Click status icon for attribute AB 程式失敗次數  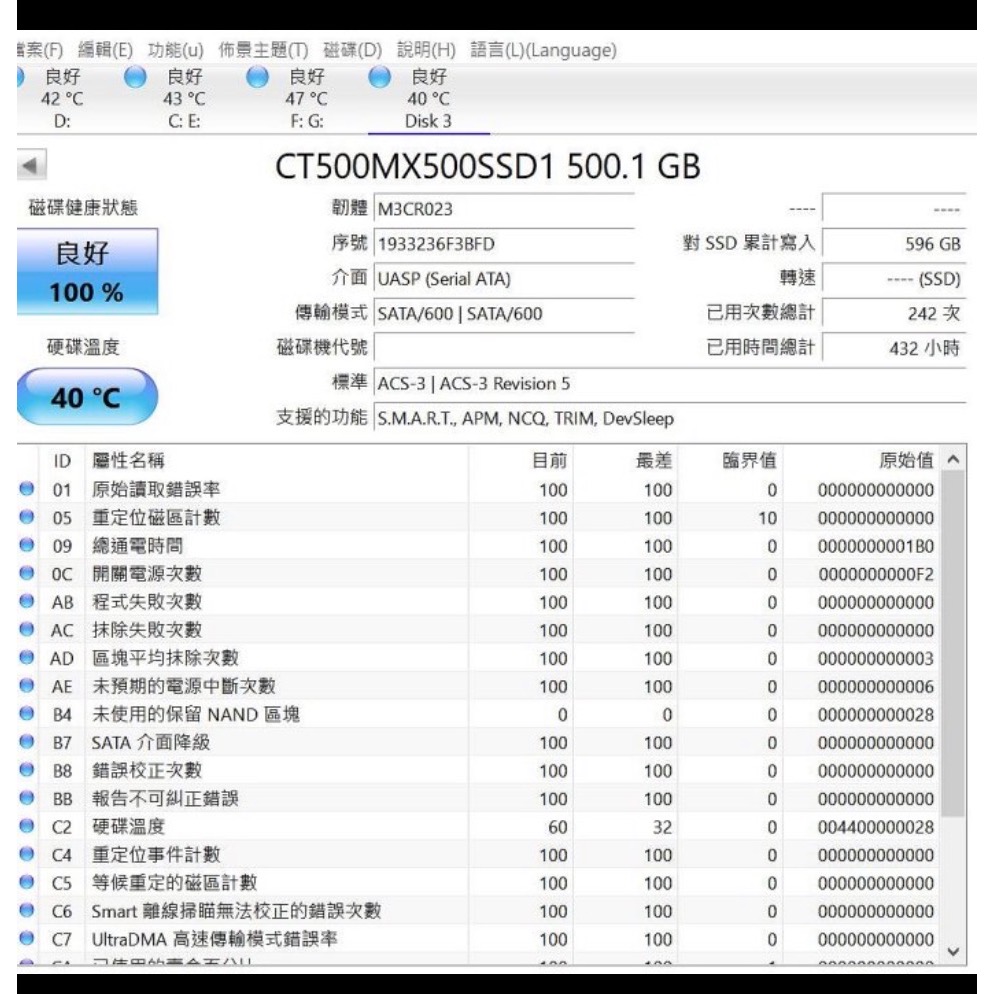click(x=27, y=601)
